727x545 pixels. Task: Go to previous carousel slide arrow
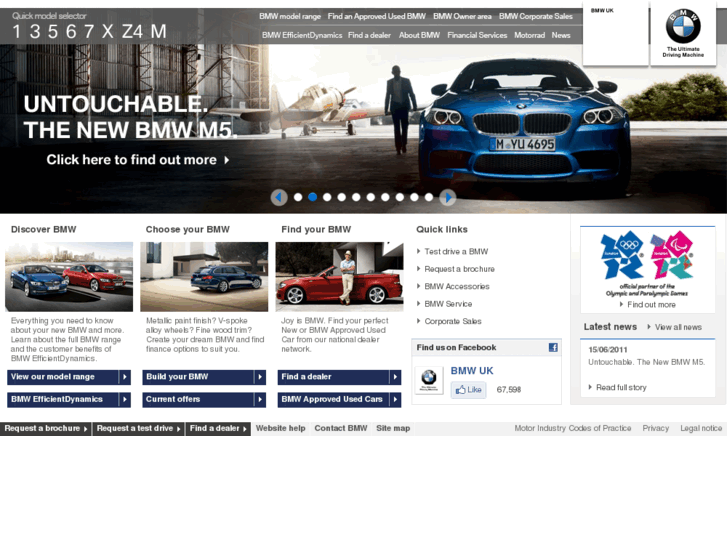pos(279,197)
